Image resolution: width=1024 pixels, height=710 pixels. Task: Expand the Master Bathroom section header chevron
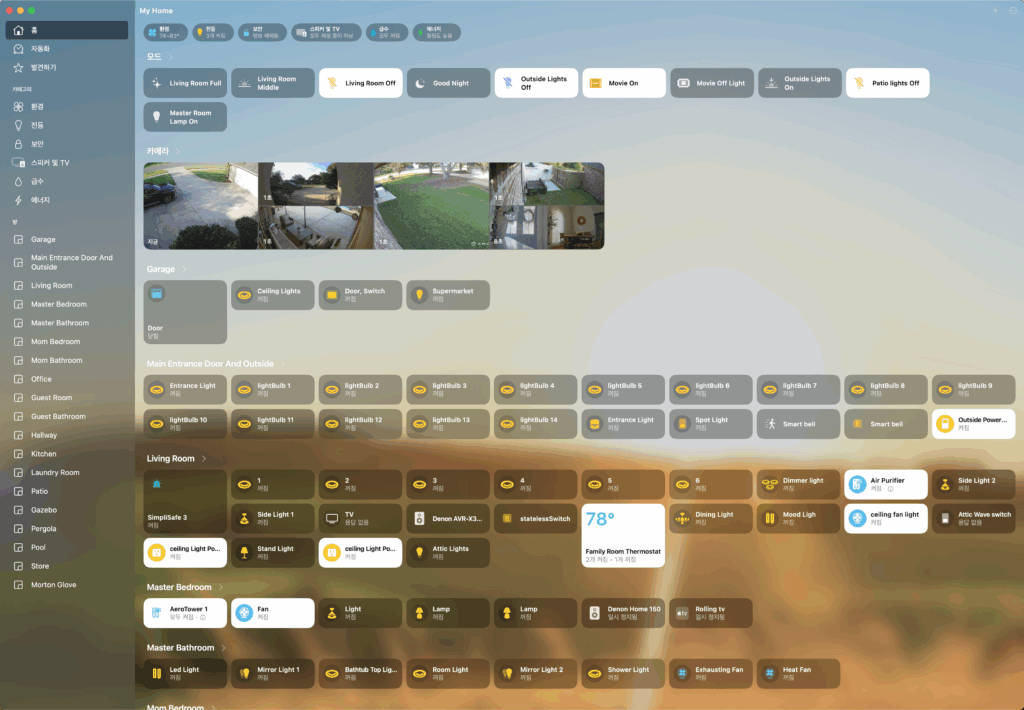pyautogui.click(x=223, y=648)
